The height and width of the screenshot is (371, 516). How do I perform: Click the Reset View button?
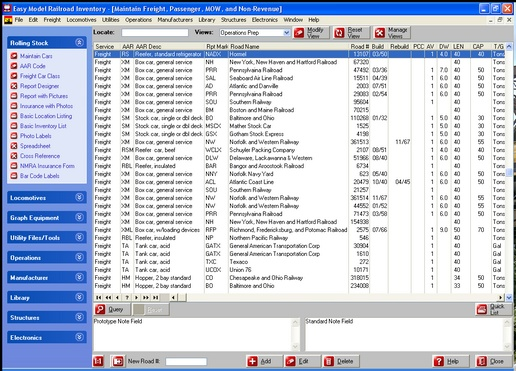click(351, 33)
